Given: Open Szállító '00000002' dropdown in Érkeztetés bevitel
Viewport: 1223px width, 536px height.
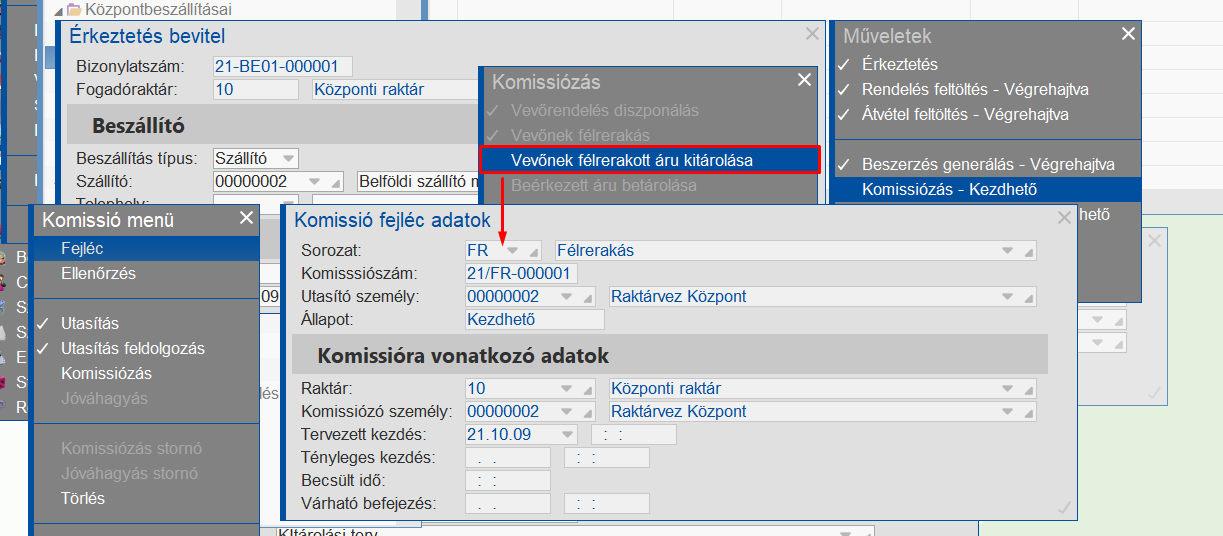Looking at the screenshot, I should [x=317, y=181].
